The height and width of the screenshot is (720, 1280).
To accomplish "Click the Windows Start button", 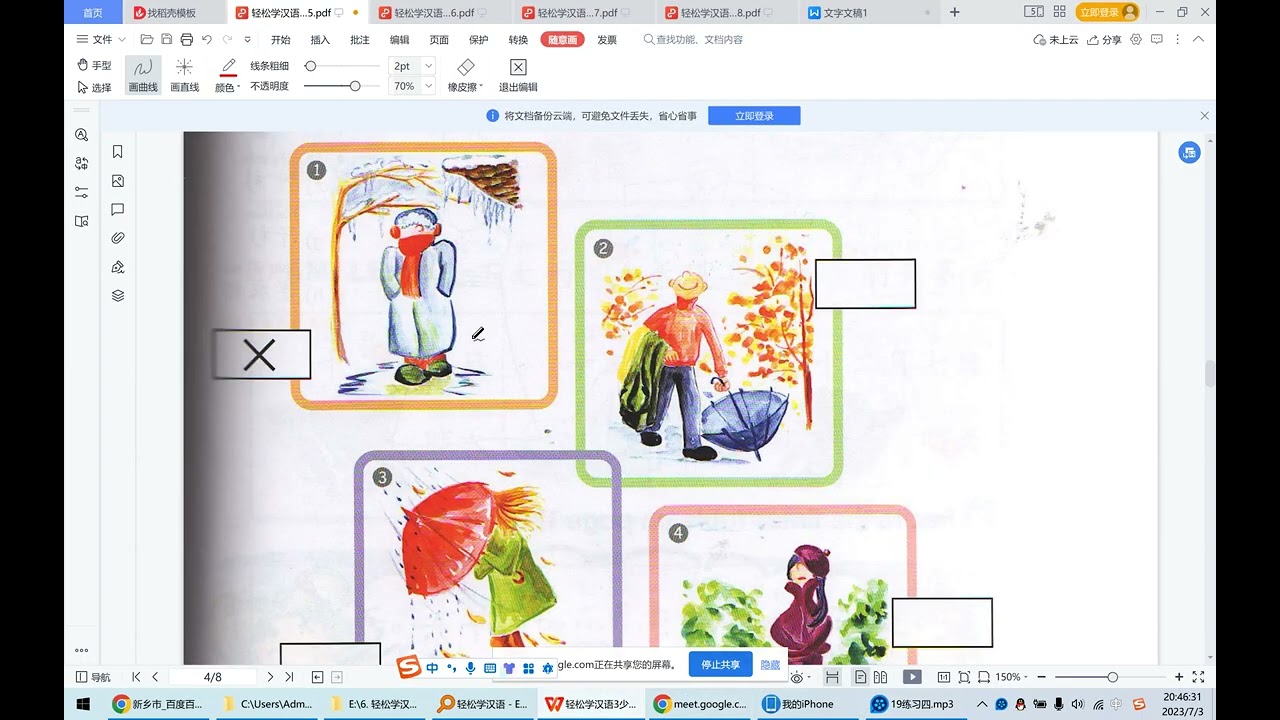I will point(83,704).
